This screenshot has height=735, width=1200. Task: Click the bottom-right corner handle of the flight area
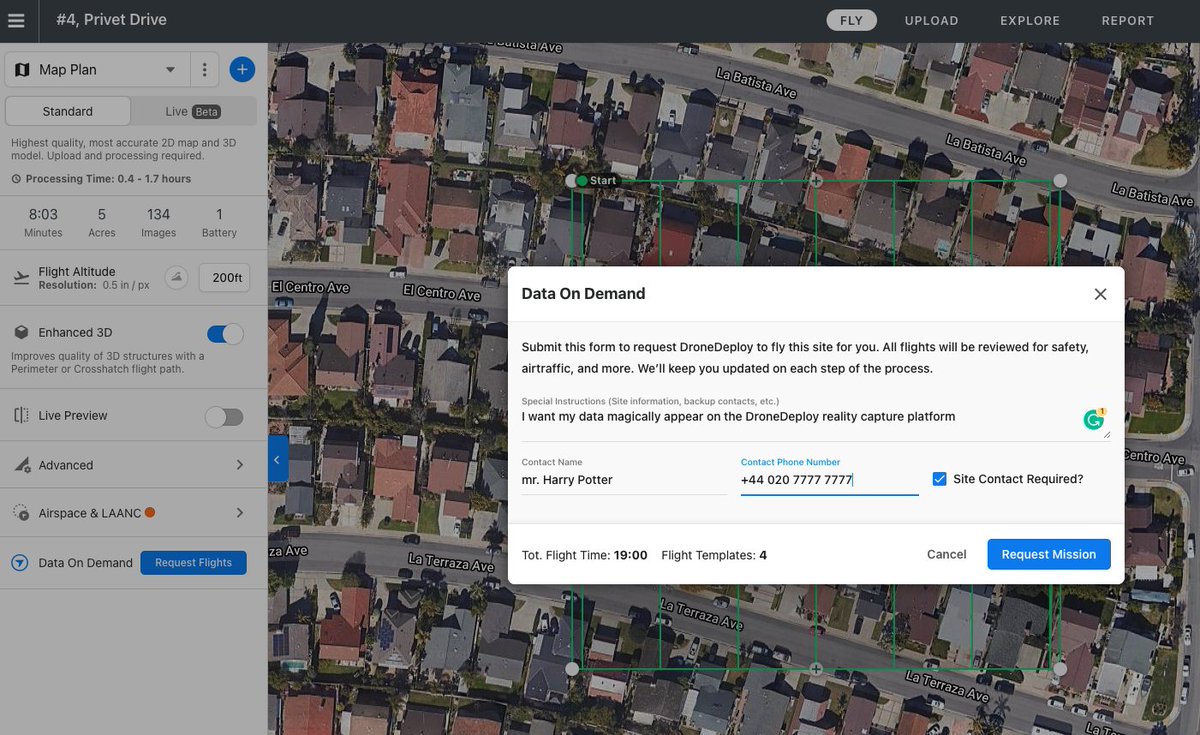pos(1060,668)
